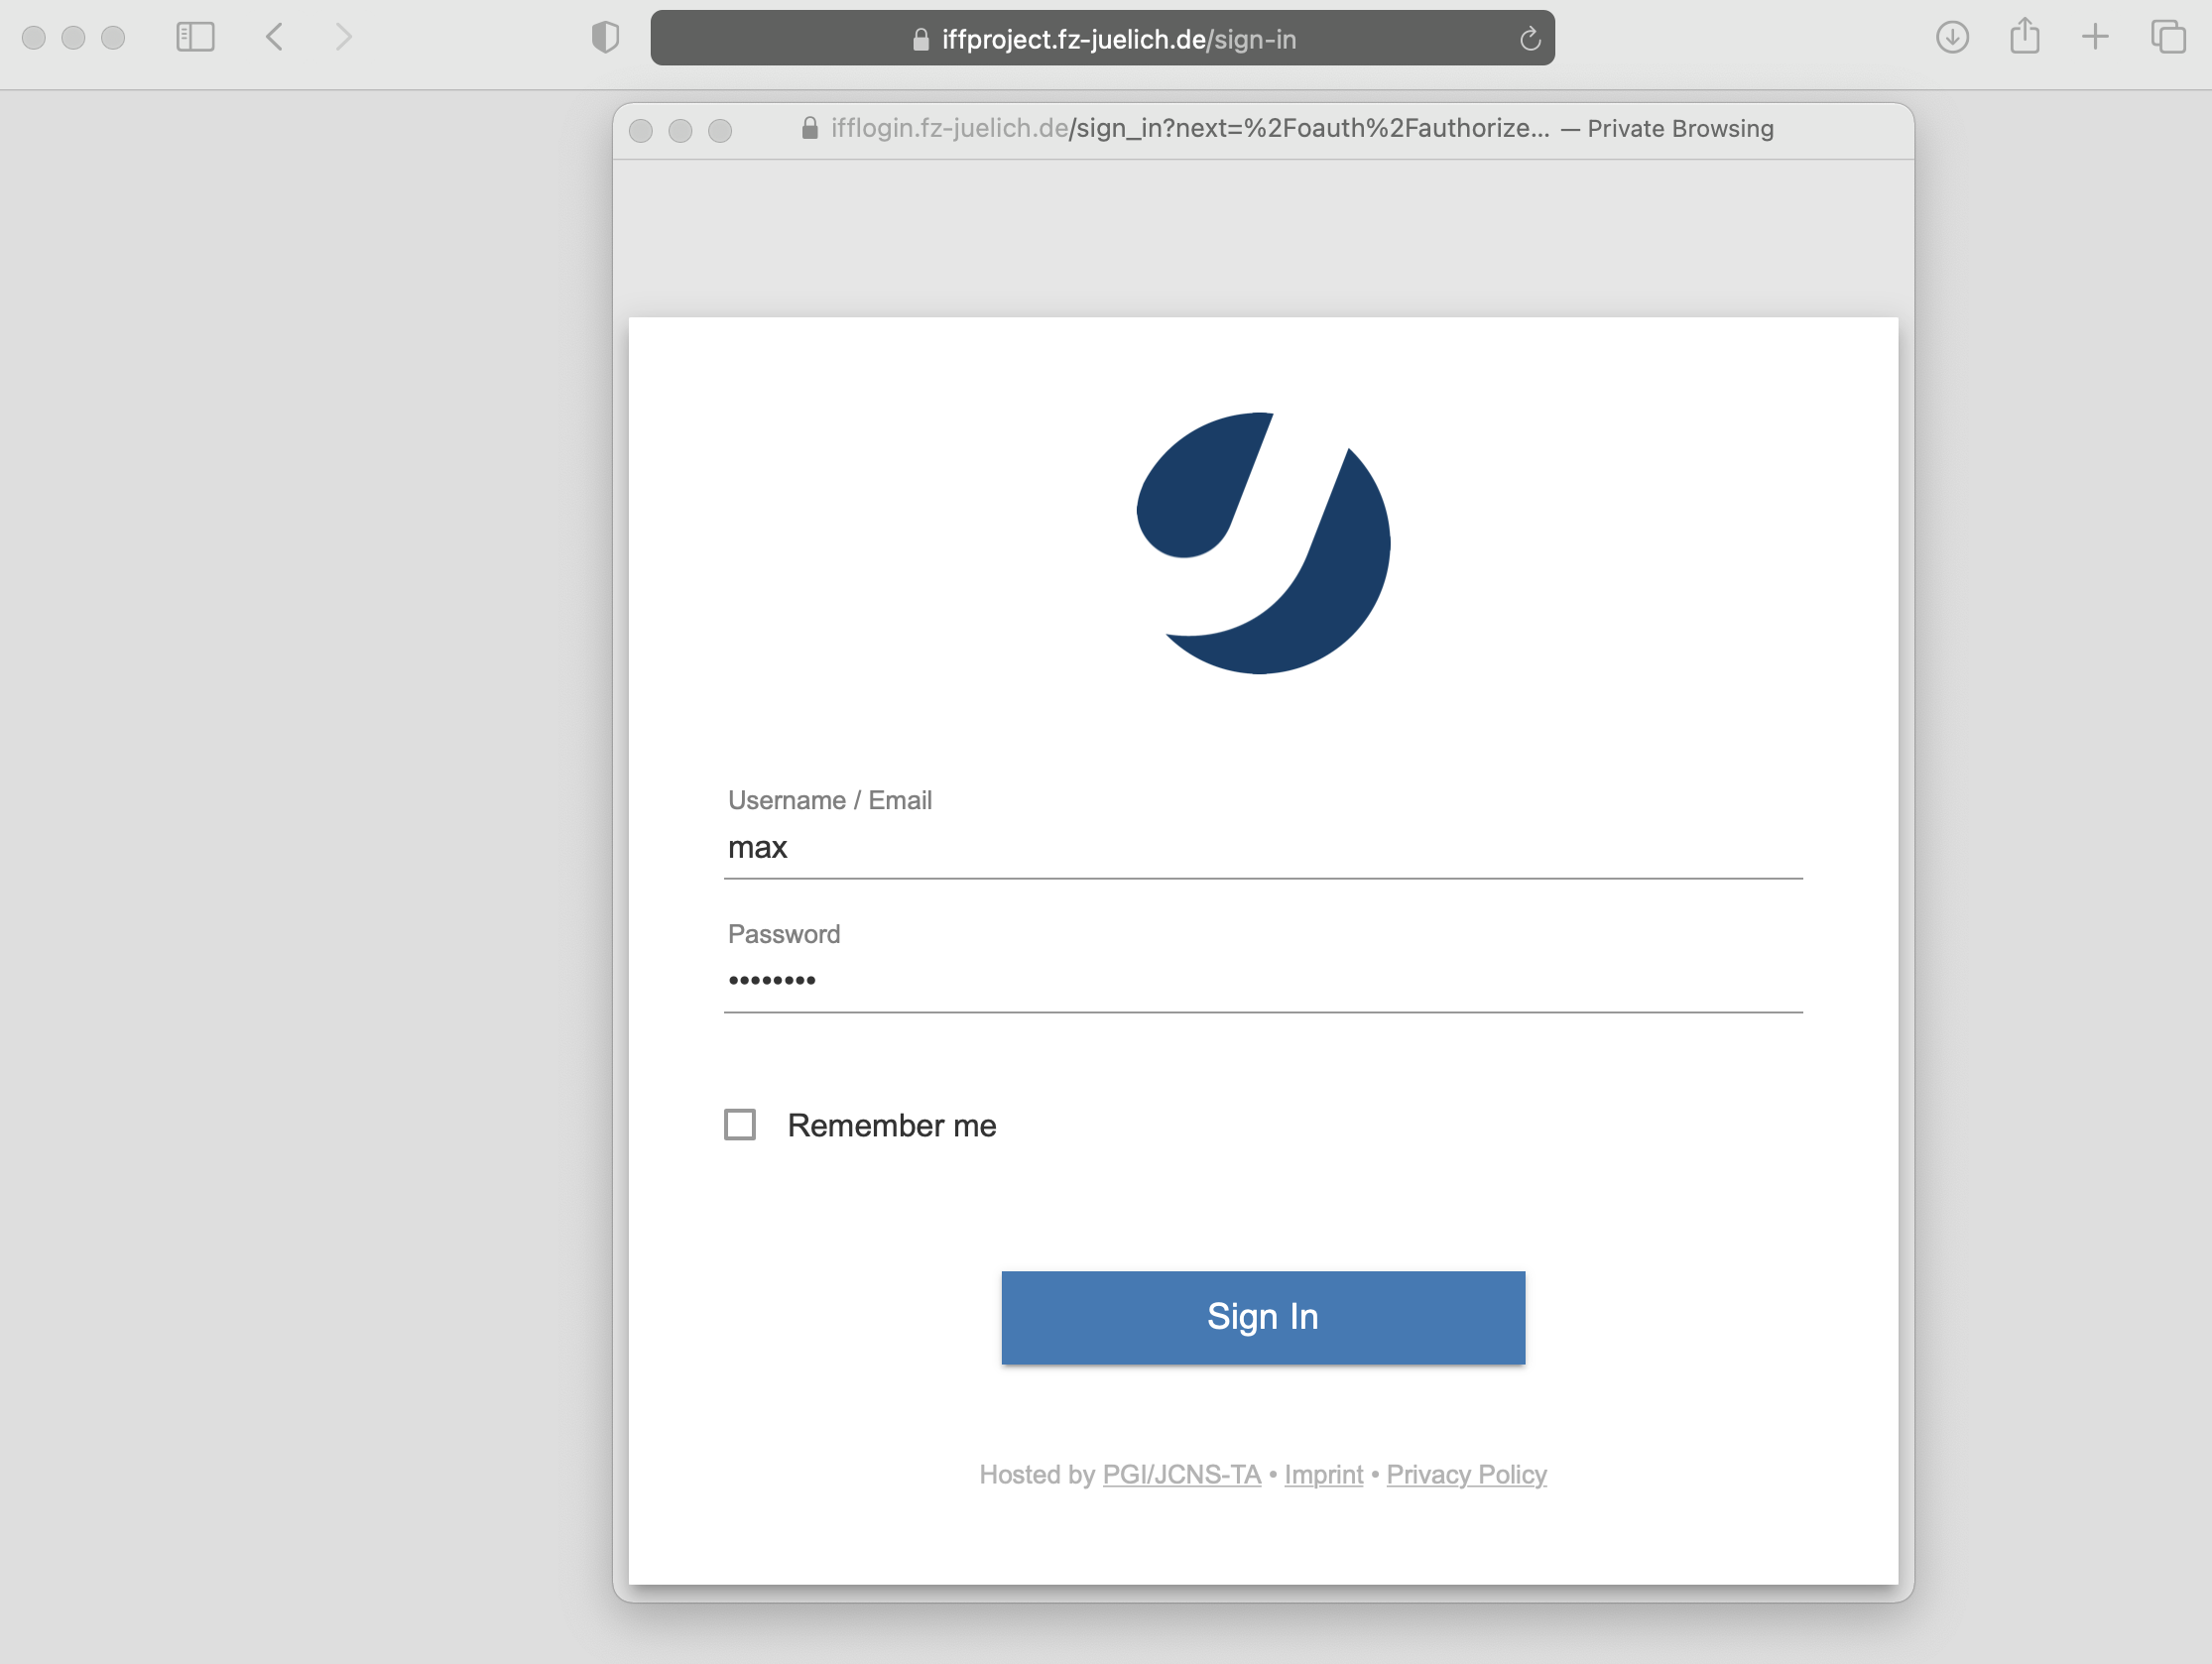Open a new tab with the plus icon

(2095, 38)
